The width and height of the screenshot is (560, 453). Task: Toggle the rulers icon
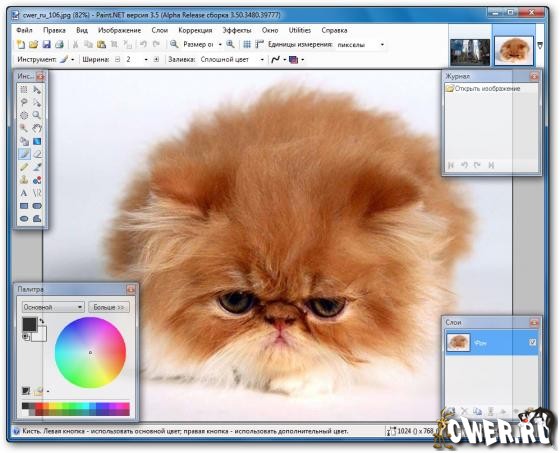(259, 44)
